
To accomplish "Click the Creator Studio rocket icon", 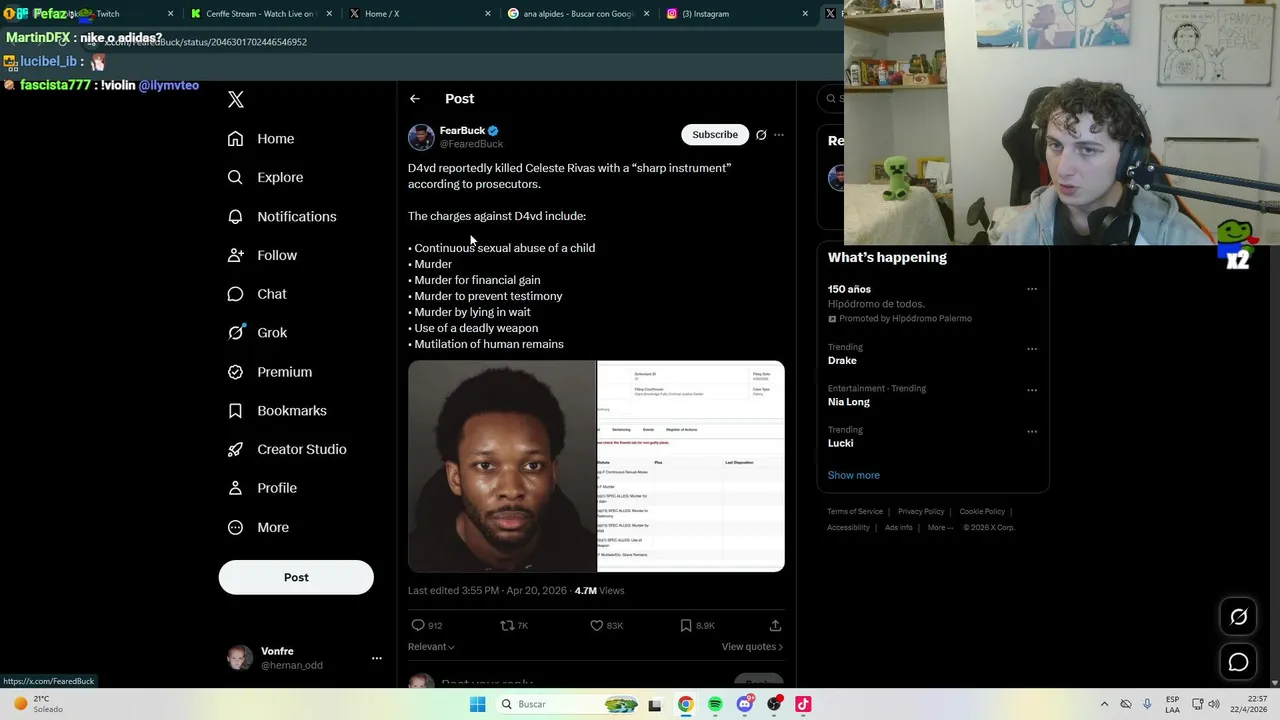I will point(235,449).
